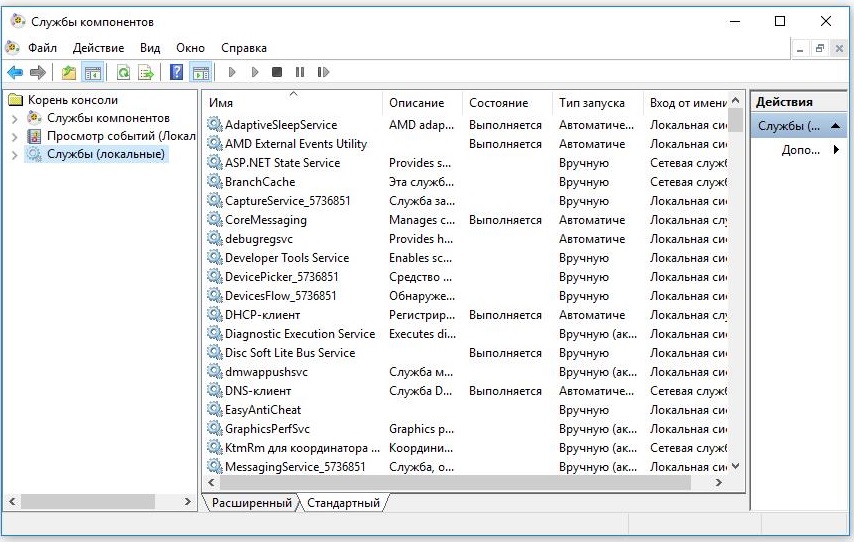Click the Restart Service toolbar icon
Viewport: 854px width, 542px height.
323,72
